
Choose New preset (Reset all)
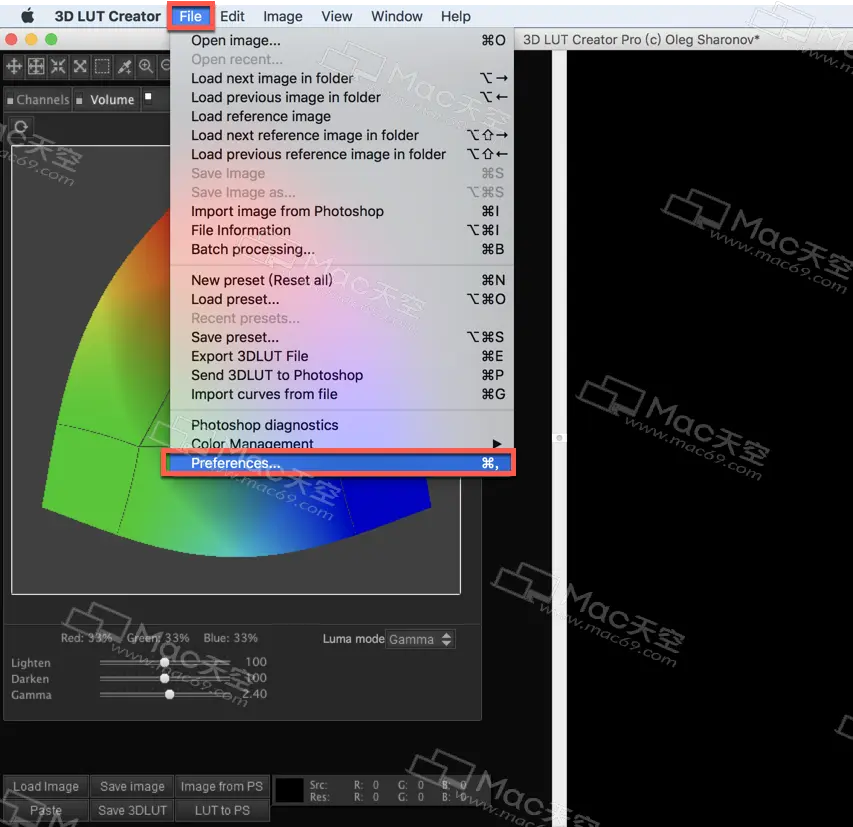point(342,280)
